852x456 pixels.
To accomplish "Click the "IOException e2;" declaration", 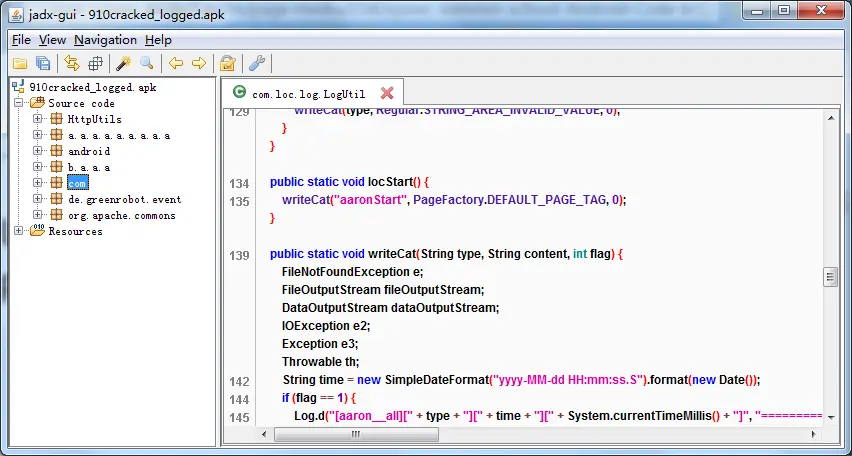I will tap(326, 326).
